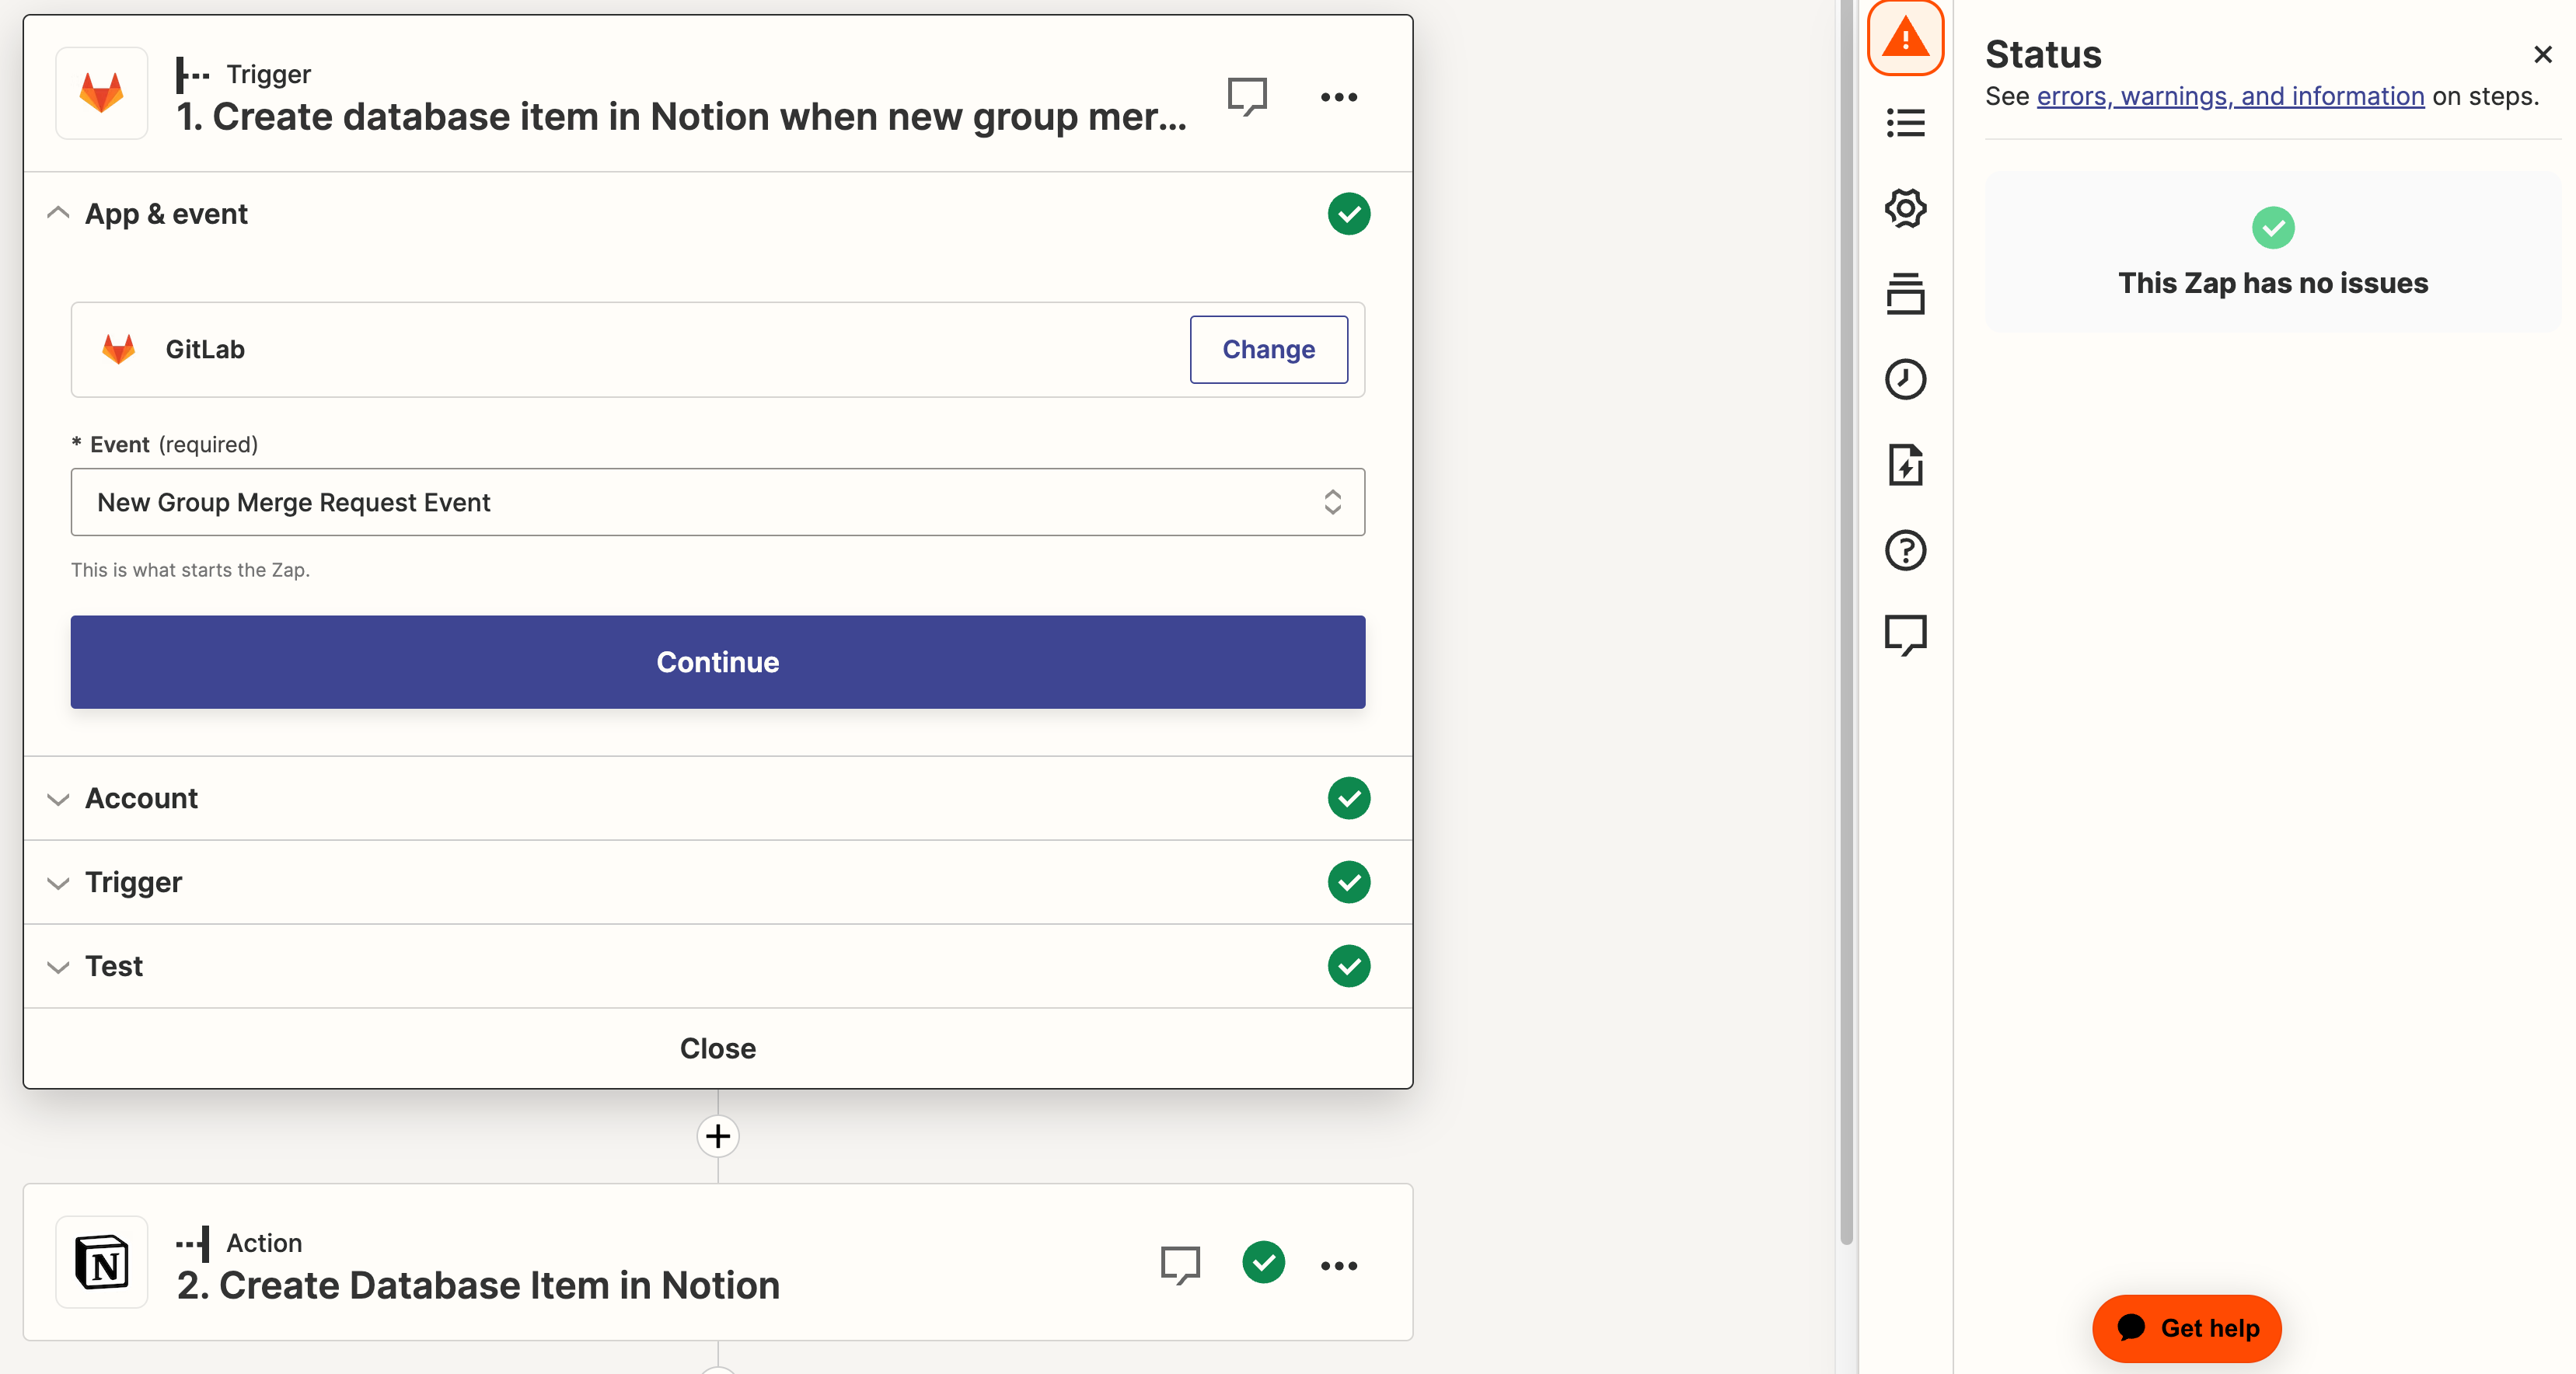Open Zap settings gear icon
2576x1374 pixels.
click(x=1905, y=208)
